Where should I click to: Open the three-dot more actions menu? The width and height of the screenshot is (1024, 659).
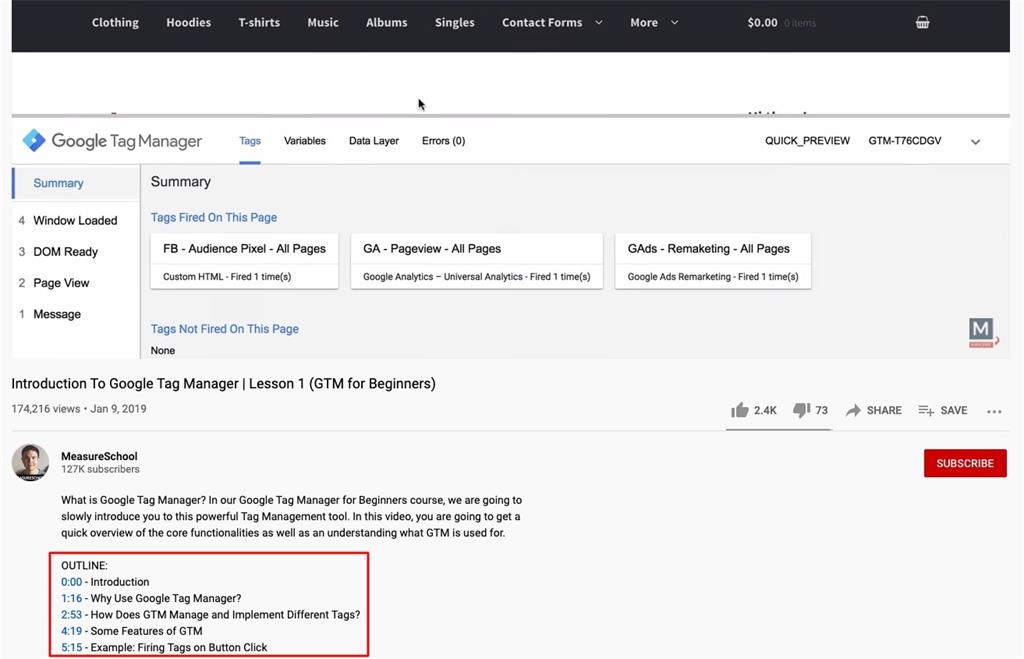click(994, 411)
